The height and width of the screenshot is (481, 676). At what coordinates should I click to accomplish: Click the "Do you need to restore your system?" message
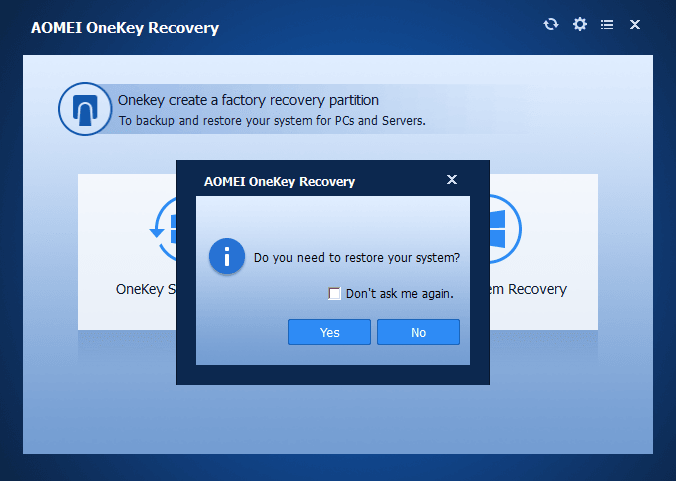point(357,258)
